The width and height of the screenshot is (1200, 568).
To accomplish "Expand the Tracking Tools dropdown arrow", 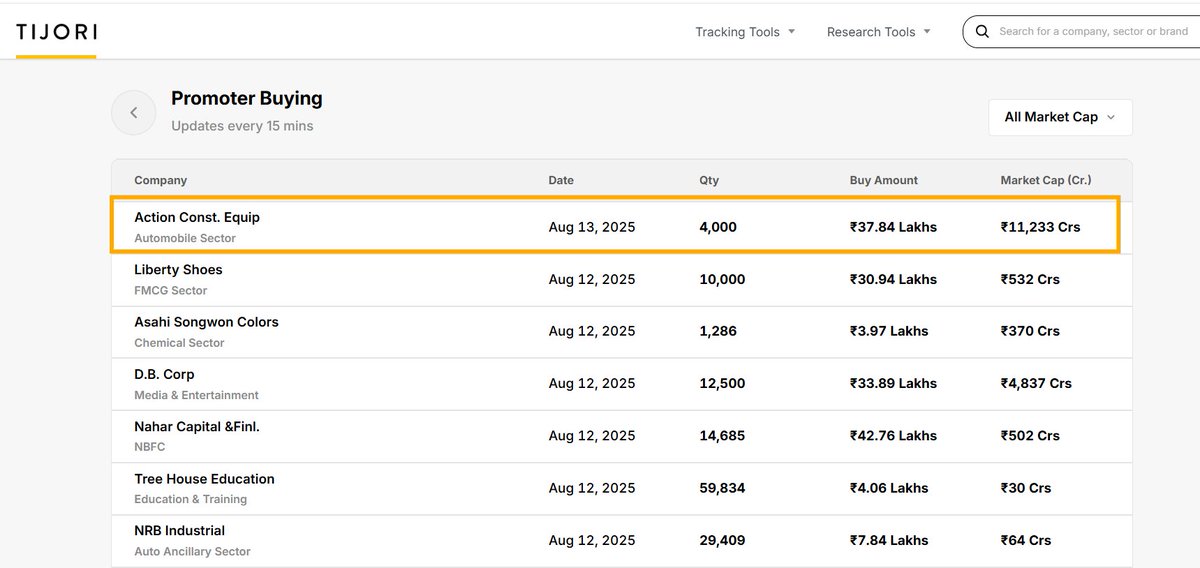I will coord(791,32).
